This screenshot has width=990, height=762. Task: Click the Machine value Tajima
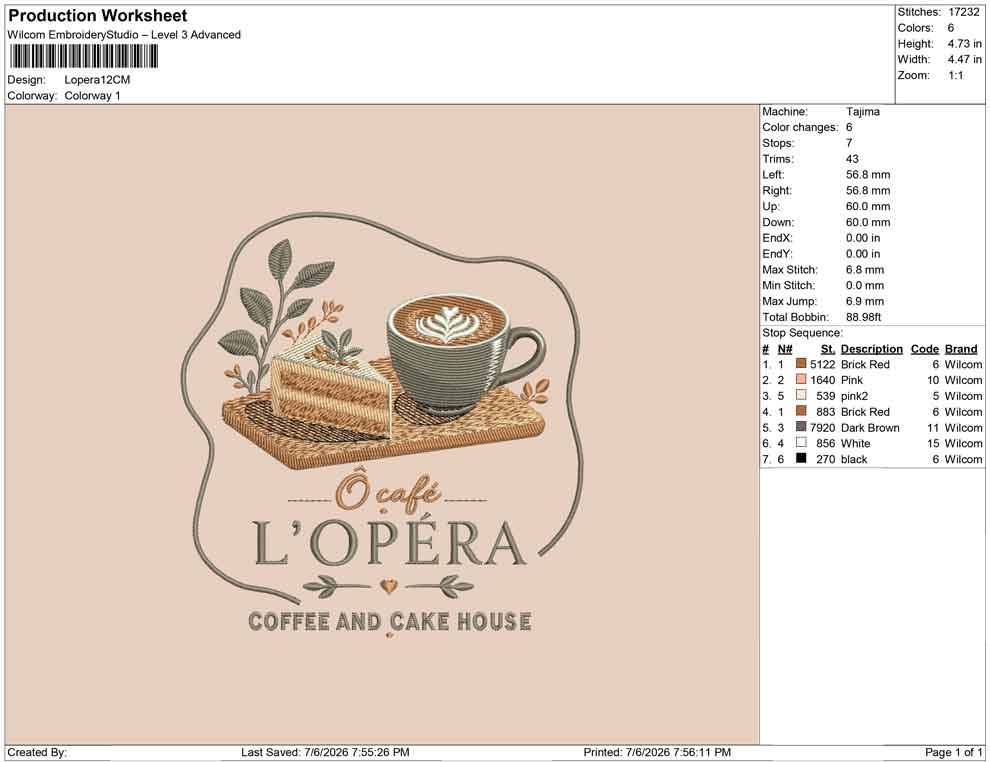(x=862, y=111)
